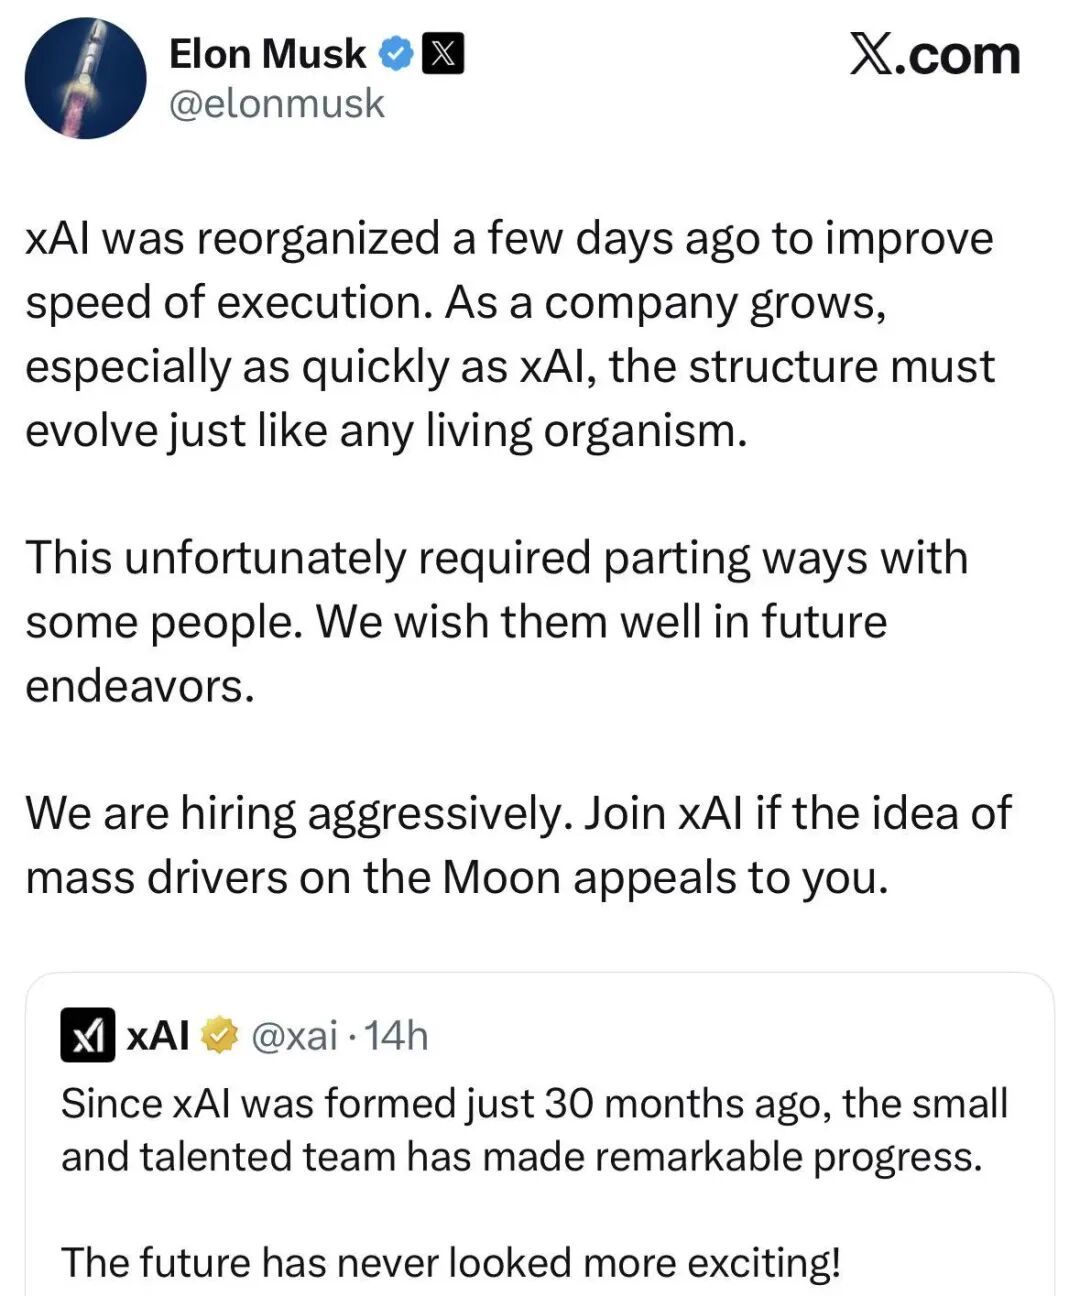Click the black X affiliation badge
This screenshot has height=1296, width=1080.
click(x=442, y=54)
